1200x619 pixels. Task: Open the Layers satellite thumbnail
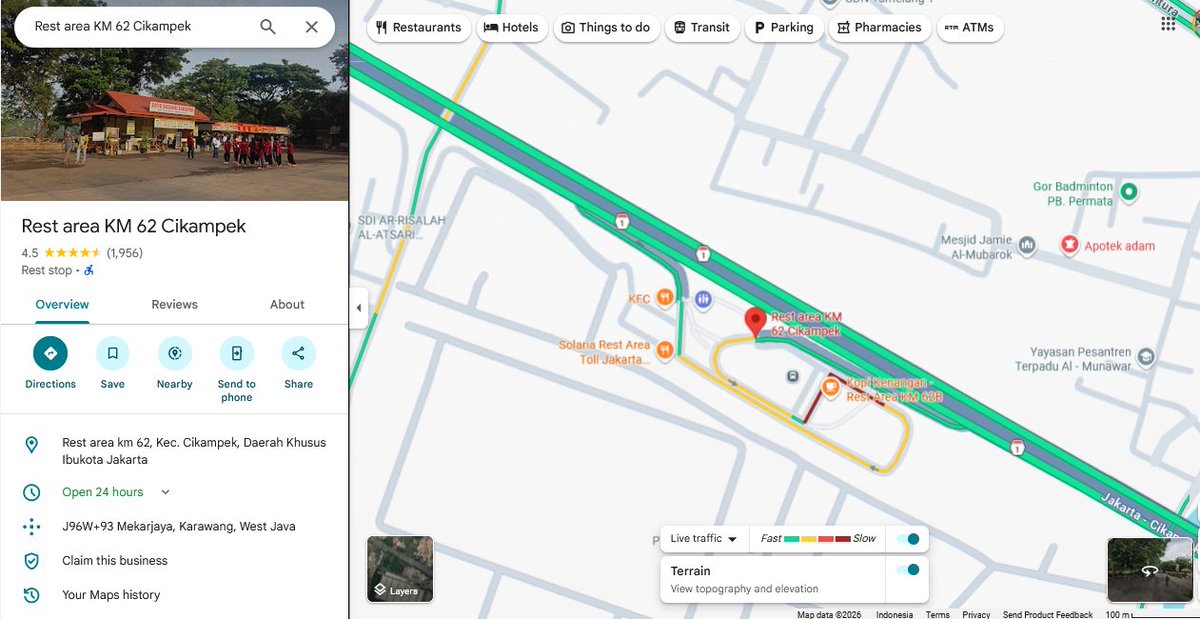[x=400, y=569]
